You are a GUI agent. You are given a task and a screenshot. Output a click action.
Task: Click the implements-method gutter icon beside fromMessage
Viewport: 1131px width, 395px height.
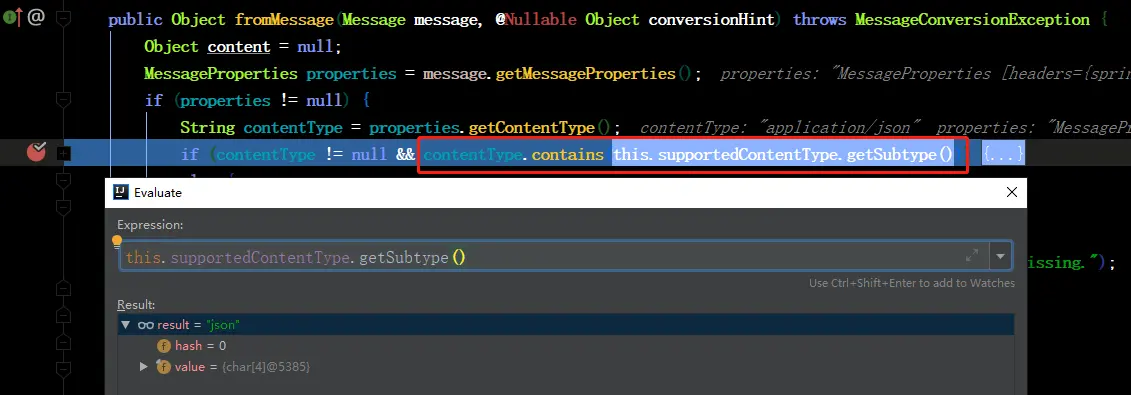[x=12, y=17]
